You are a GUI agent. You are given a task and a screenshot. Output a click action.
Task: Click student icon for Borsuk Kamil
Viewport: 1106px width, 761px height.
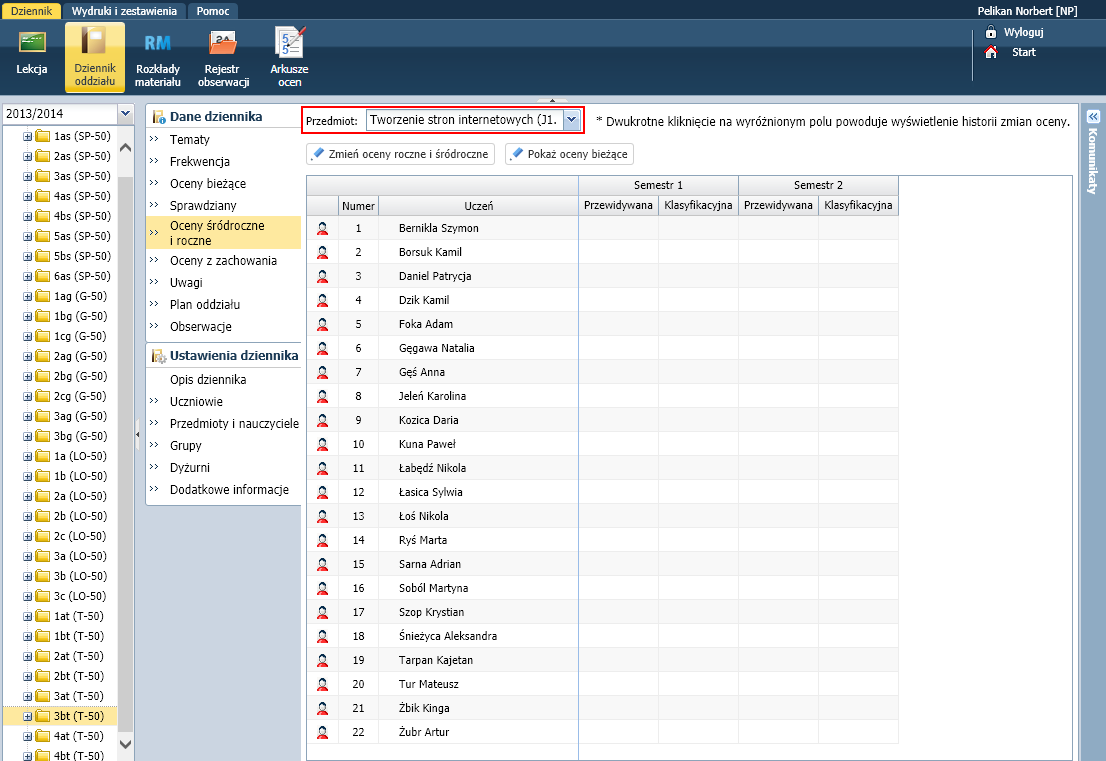(x=322, y=252)
